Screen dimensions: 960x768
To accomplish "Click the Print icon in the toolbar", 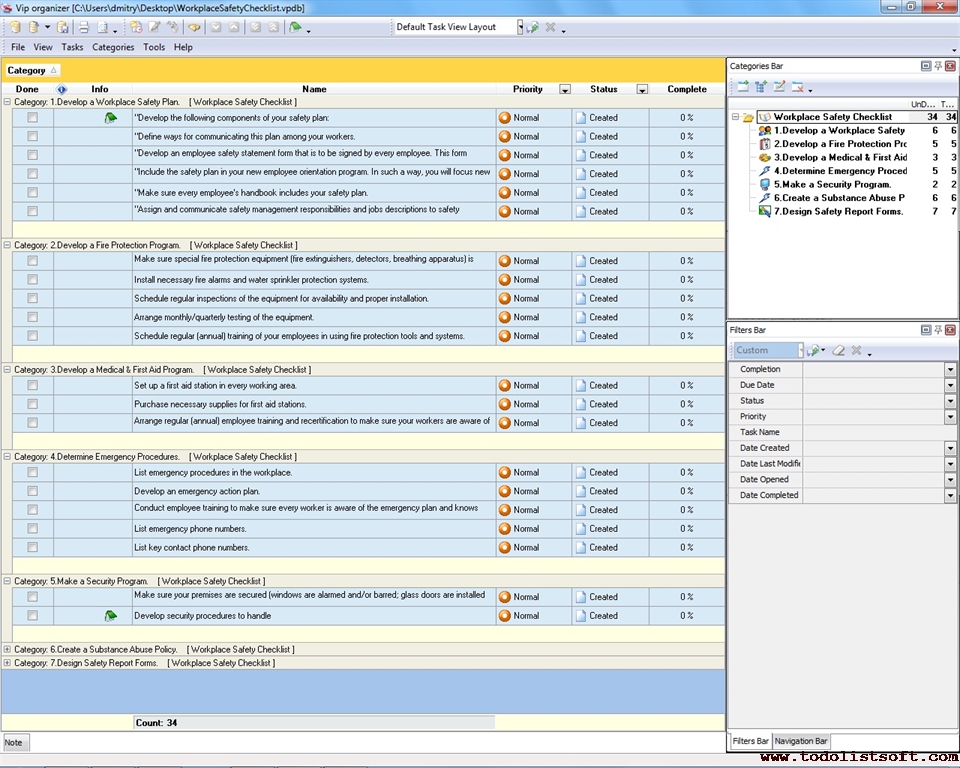I will [x=82, y=29].
